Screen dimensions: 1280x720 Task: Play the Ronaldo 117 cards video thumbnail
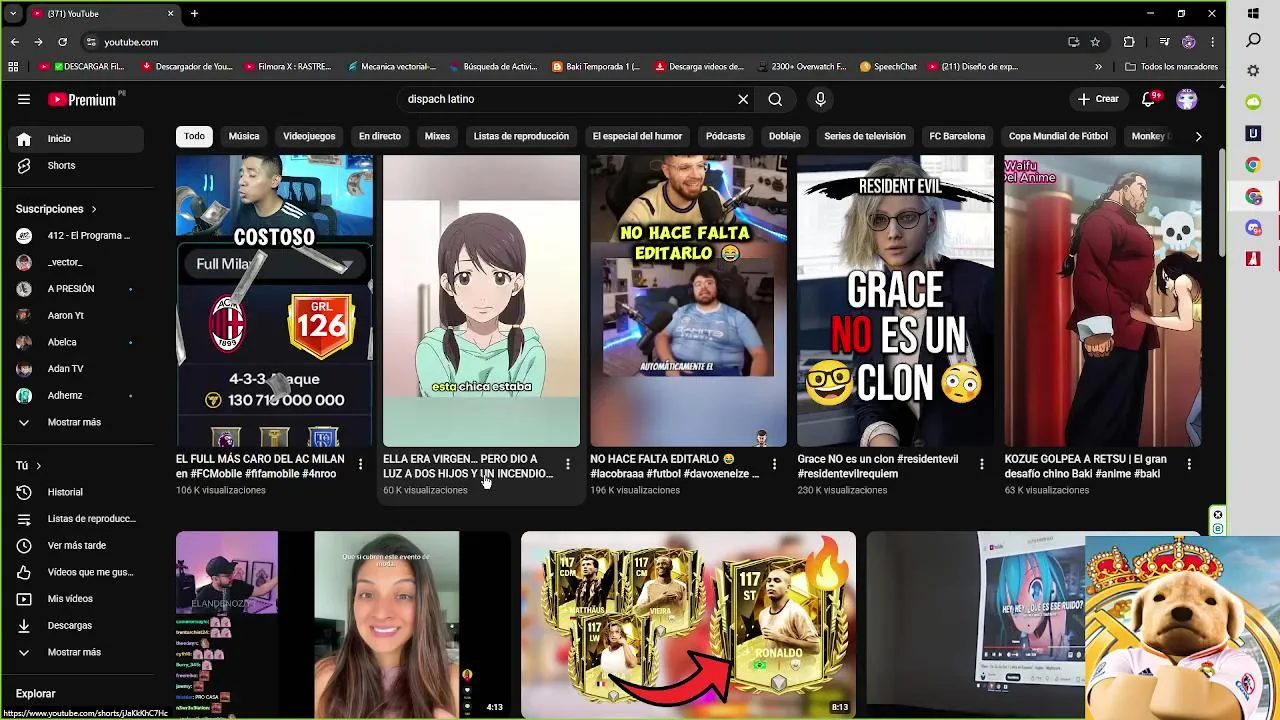(x=688, y=625)
